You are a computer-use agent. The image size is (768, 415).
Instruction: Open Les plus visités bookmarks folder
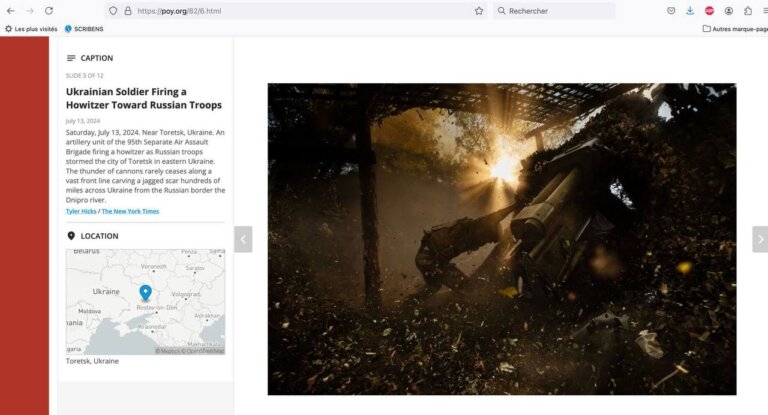click(31, 29)
